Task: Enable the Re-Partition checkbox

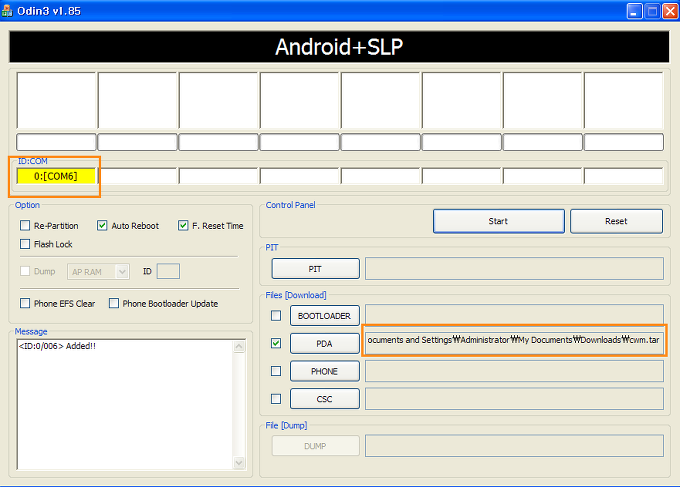Action: click(25, 226)
